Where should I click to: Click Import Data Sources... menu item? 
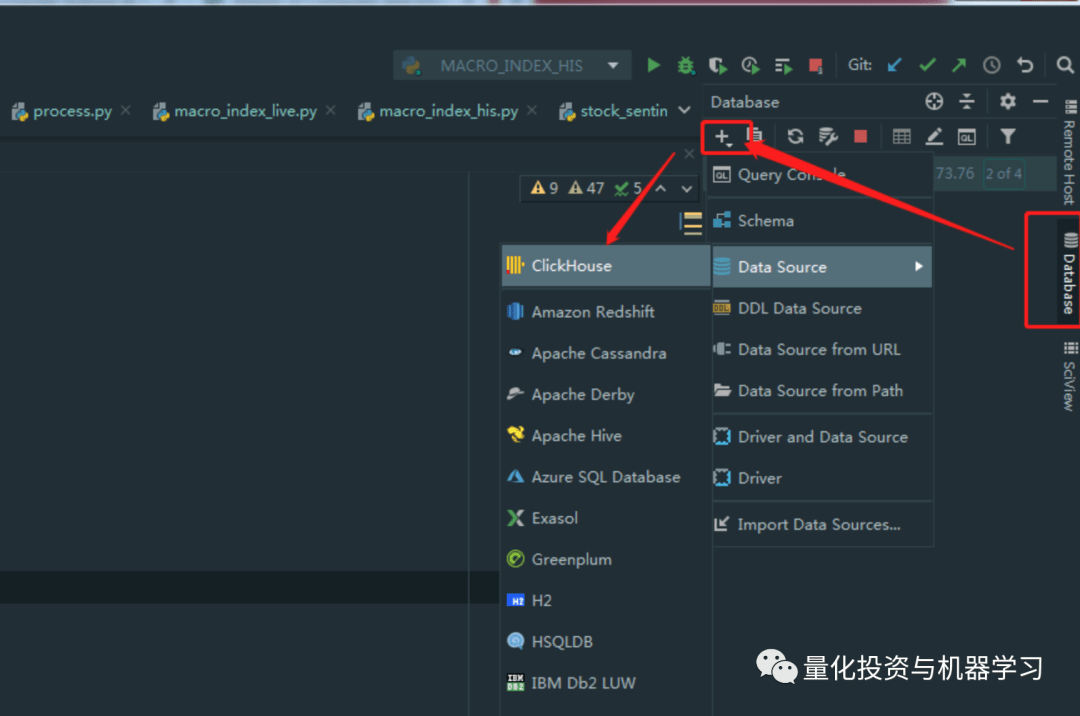tap(821, 525)
